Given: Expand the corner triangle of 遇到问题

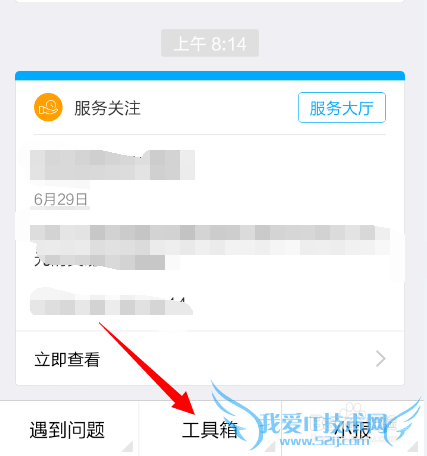Looking at the screenshot, I should click(128, 446).
